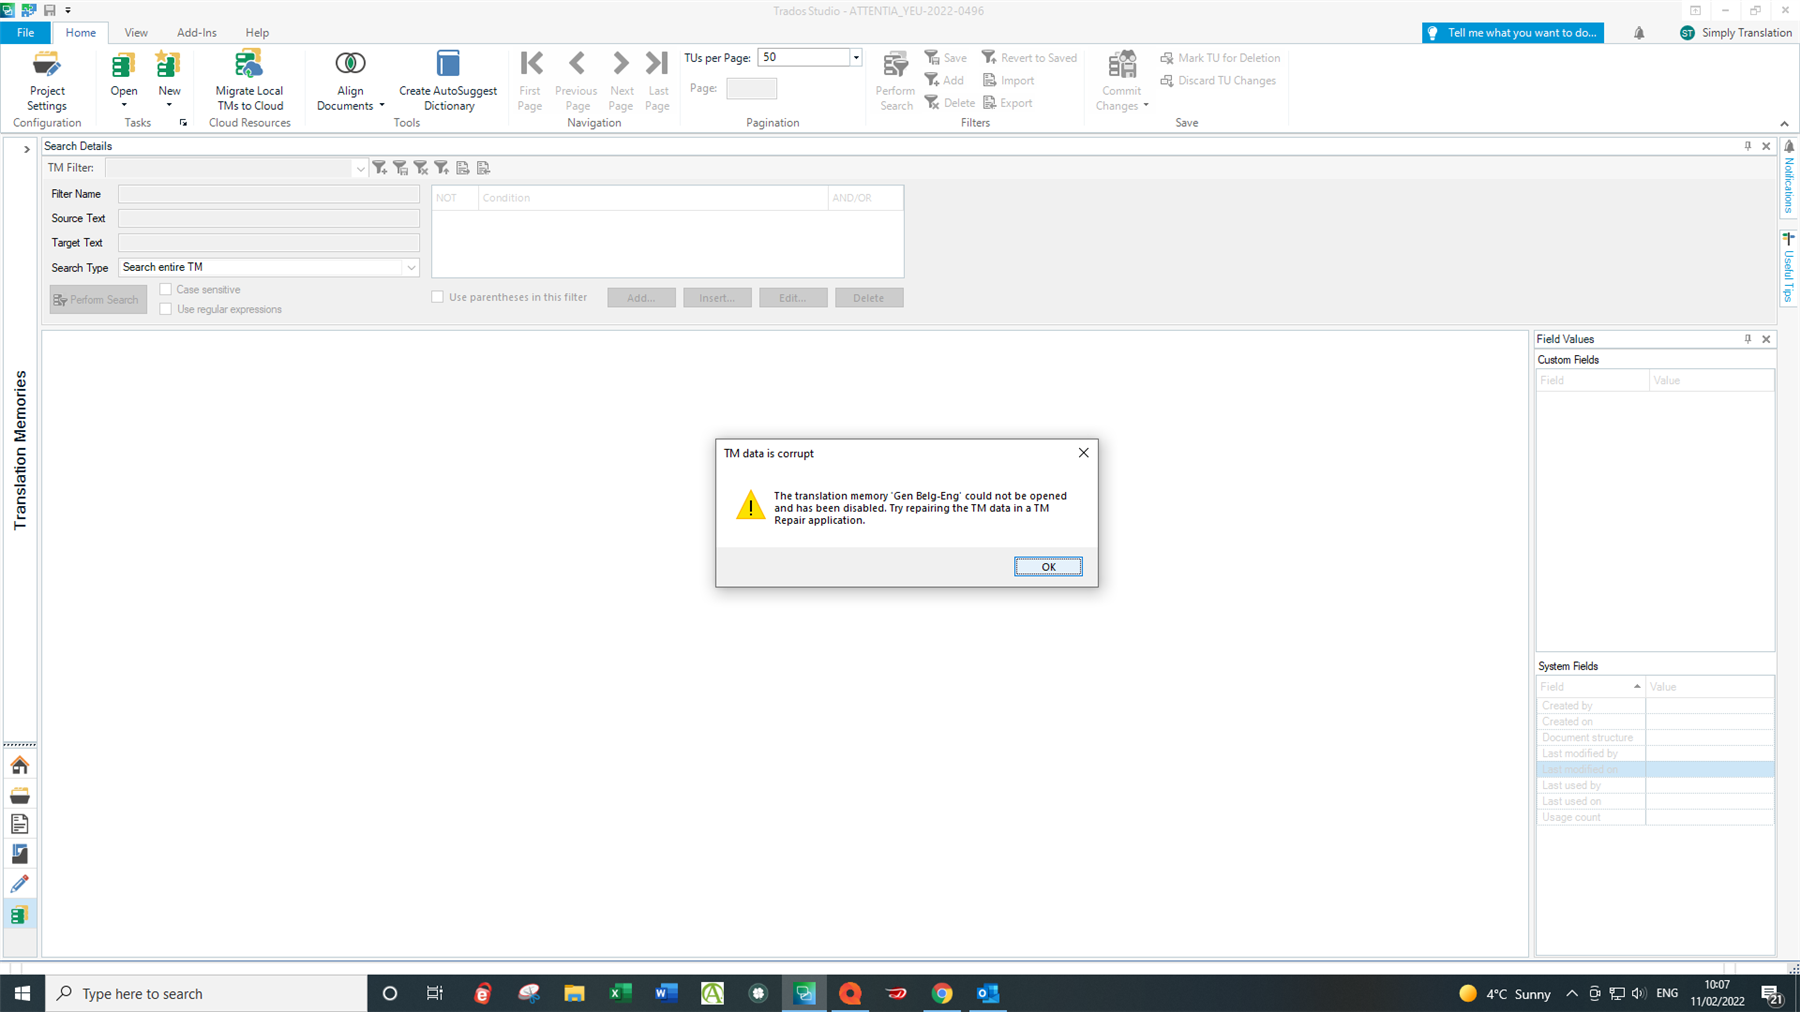Viewport: 1800px width, 1012px height.
Task: Click the Delete condition button
Action: pos(869,298)
